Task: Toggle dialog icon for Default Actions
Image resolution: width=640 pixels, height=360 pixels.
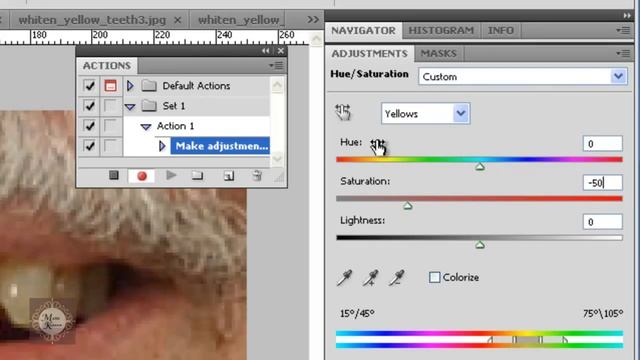Action: click(110, 86)
